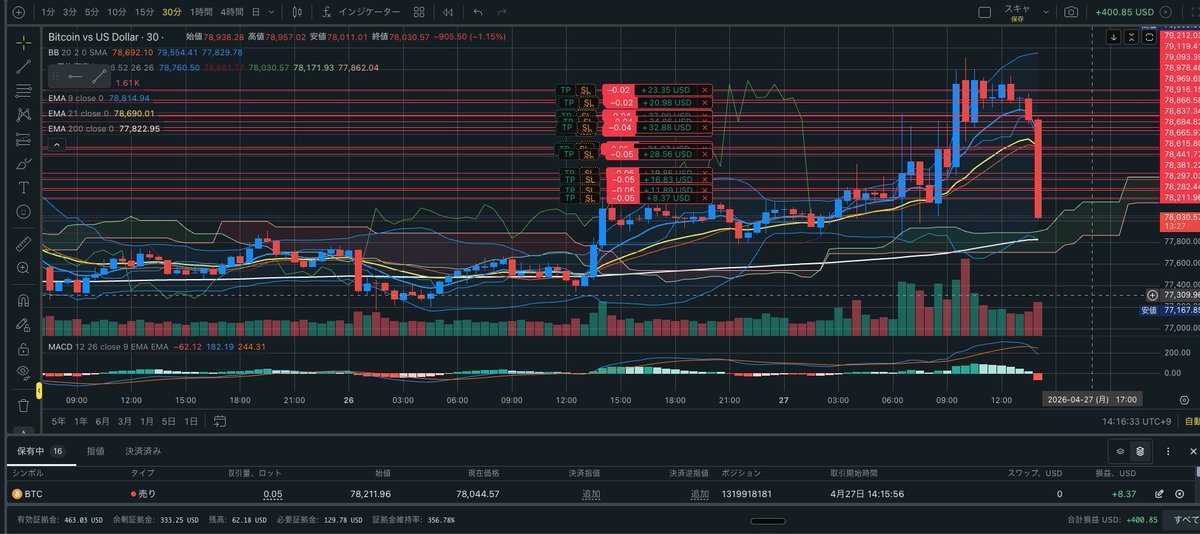Image resolution: width=1200 pixels, height=534 pixels.
Task: Click the trend line in floating toolbar
Action: (99, 76)
